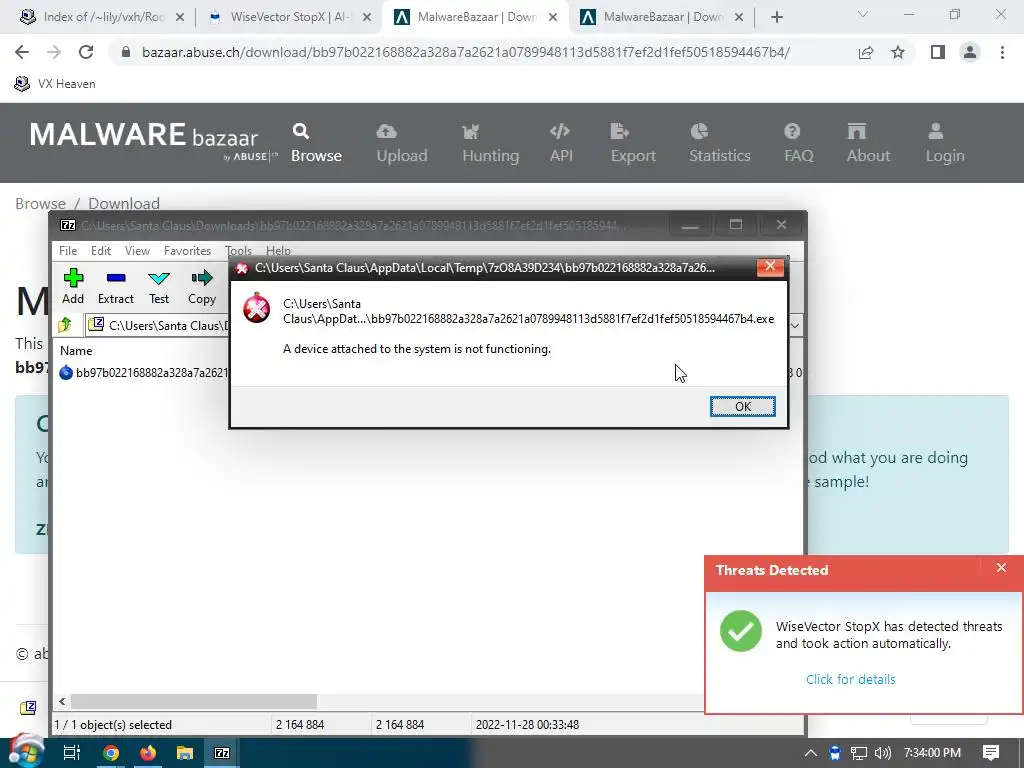1024x768 pixels.
Task: Open the Windows Start menu
Action: tap(25, 752)
